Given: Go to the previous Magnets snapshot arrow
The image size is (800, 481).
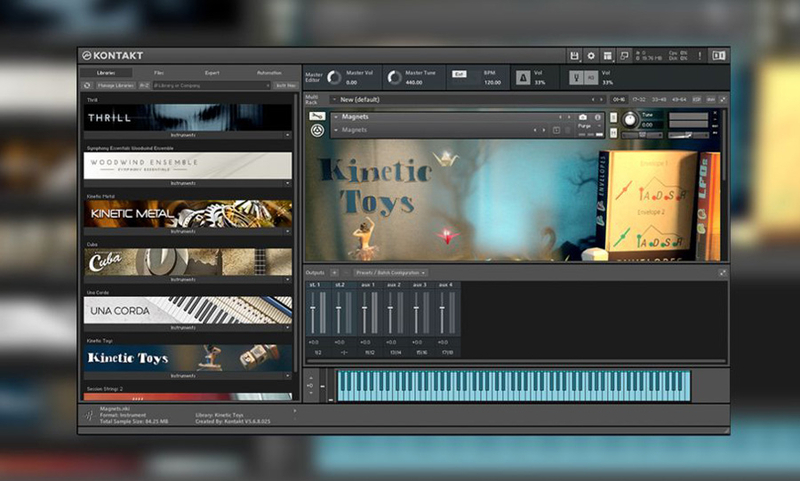Looking at the screenshot, I should point(535,130).
